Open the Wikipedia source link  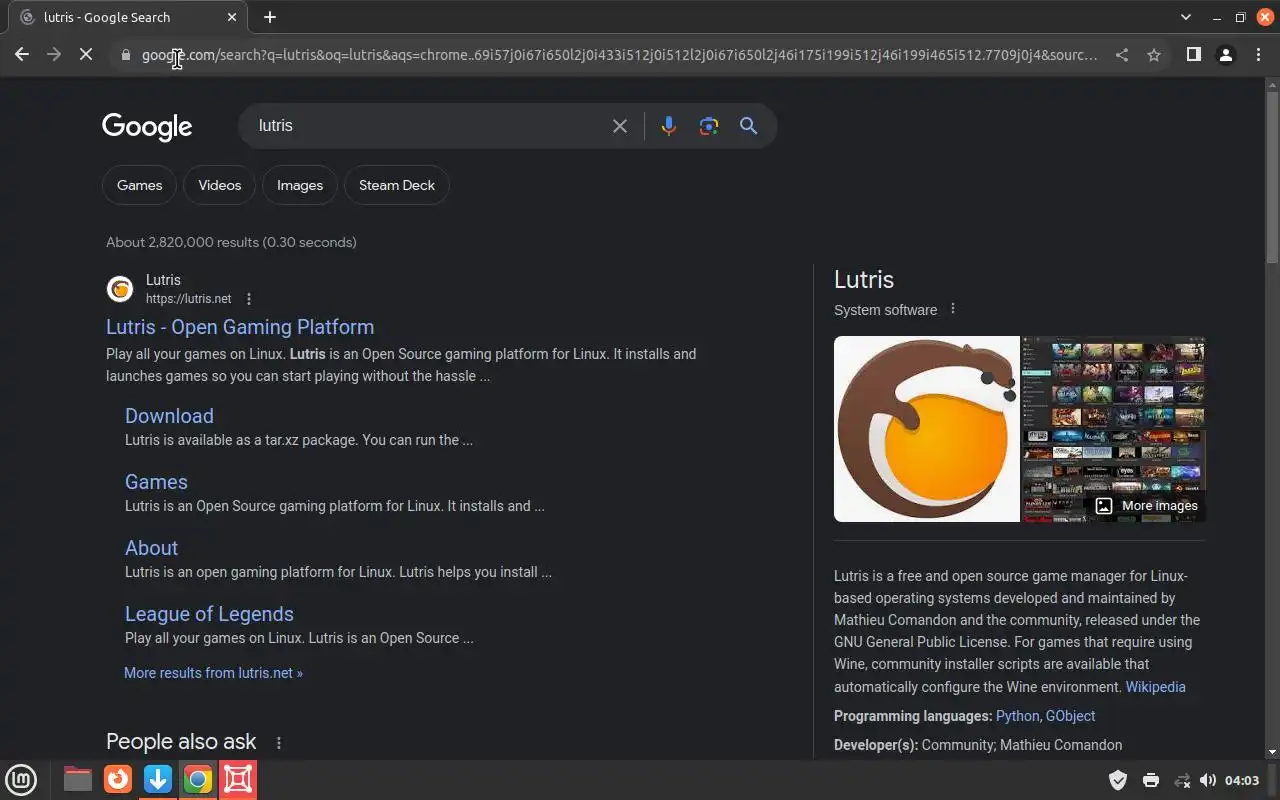click(1155, 687)
